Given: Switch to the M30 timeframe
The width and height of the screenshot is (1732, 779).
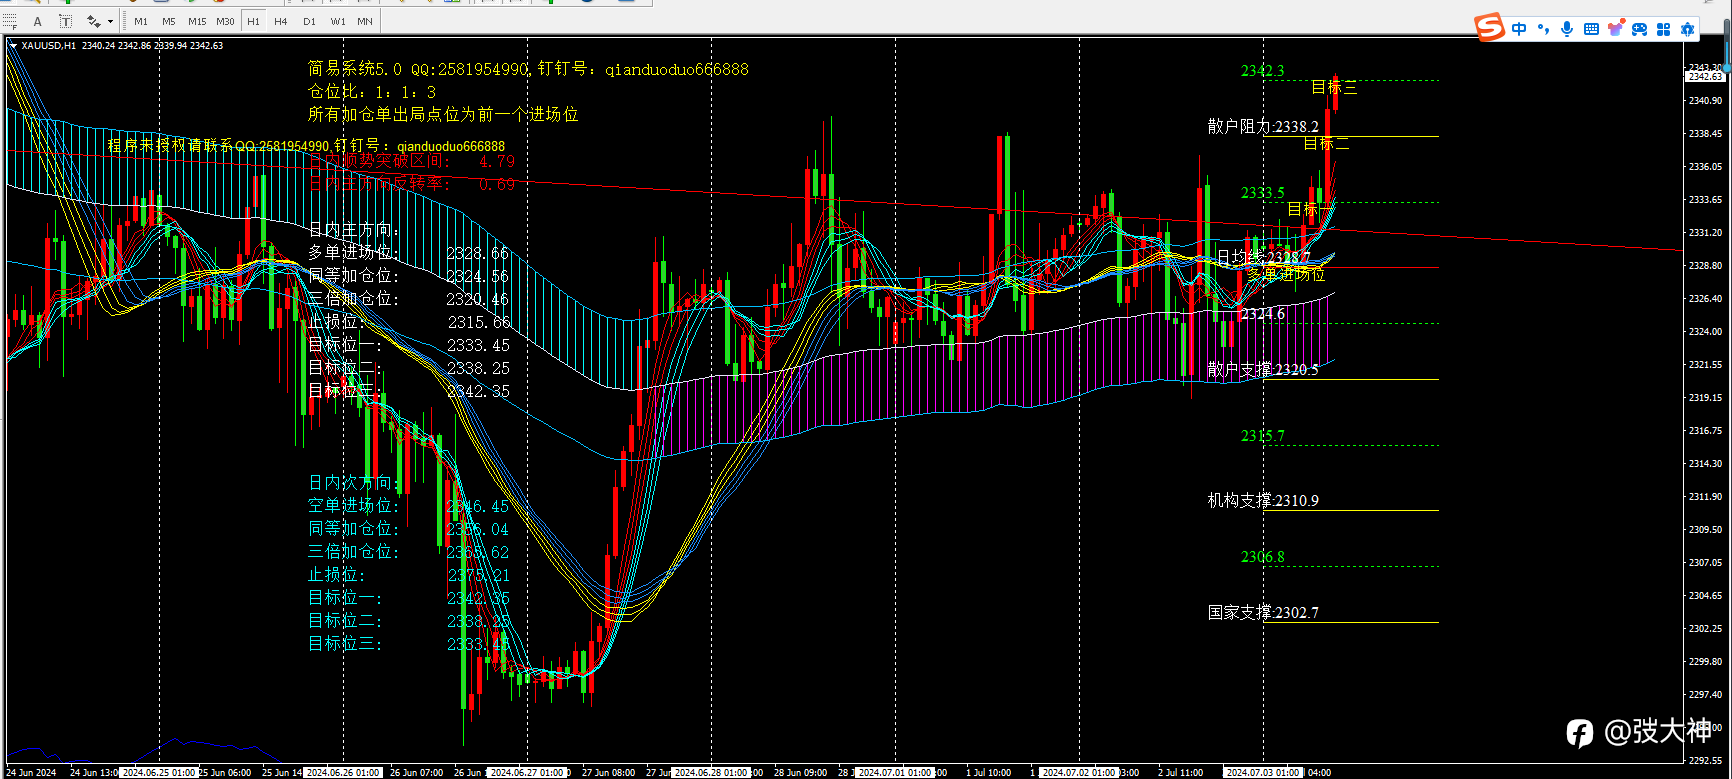Looking at the screenshot, I should (225, 21).
